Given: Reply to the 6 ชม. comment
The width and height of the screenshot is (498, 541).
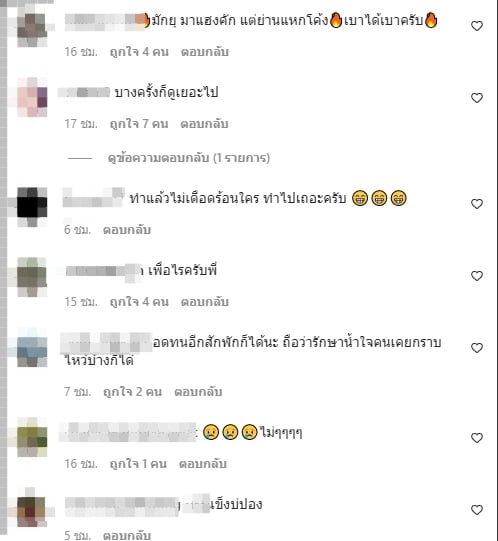Looking at the screenshot, I should tap(127, 230).
